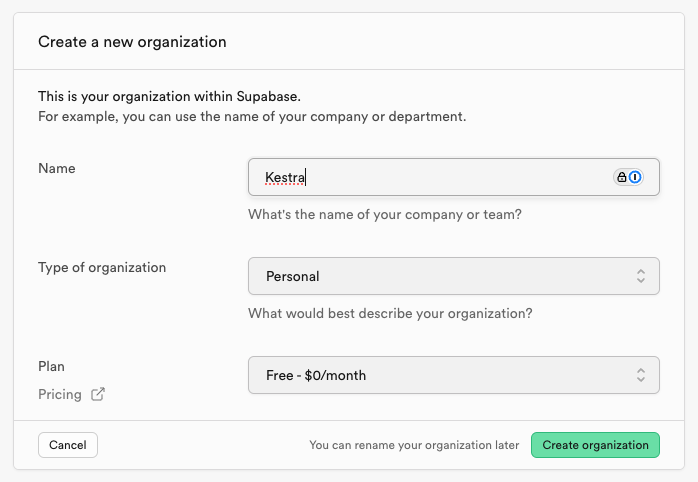The height and width of the screenshot is (482, 698).
Task: Click the up-down chevron icon in Personal selector
Action: [640, 276]
